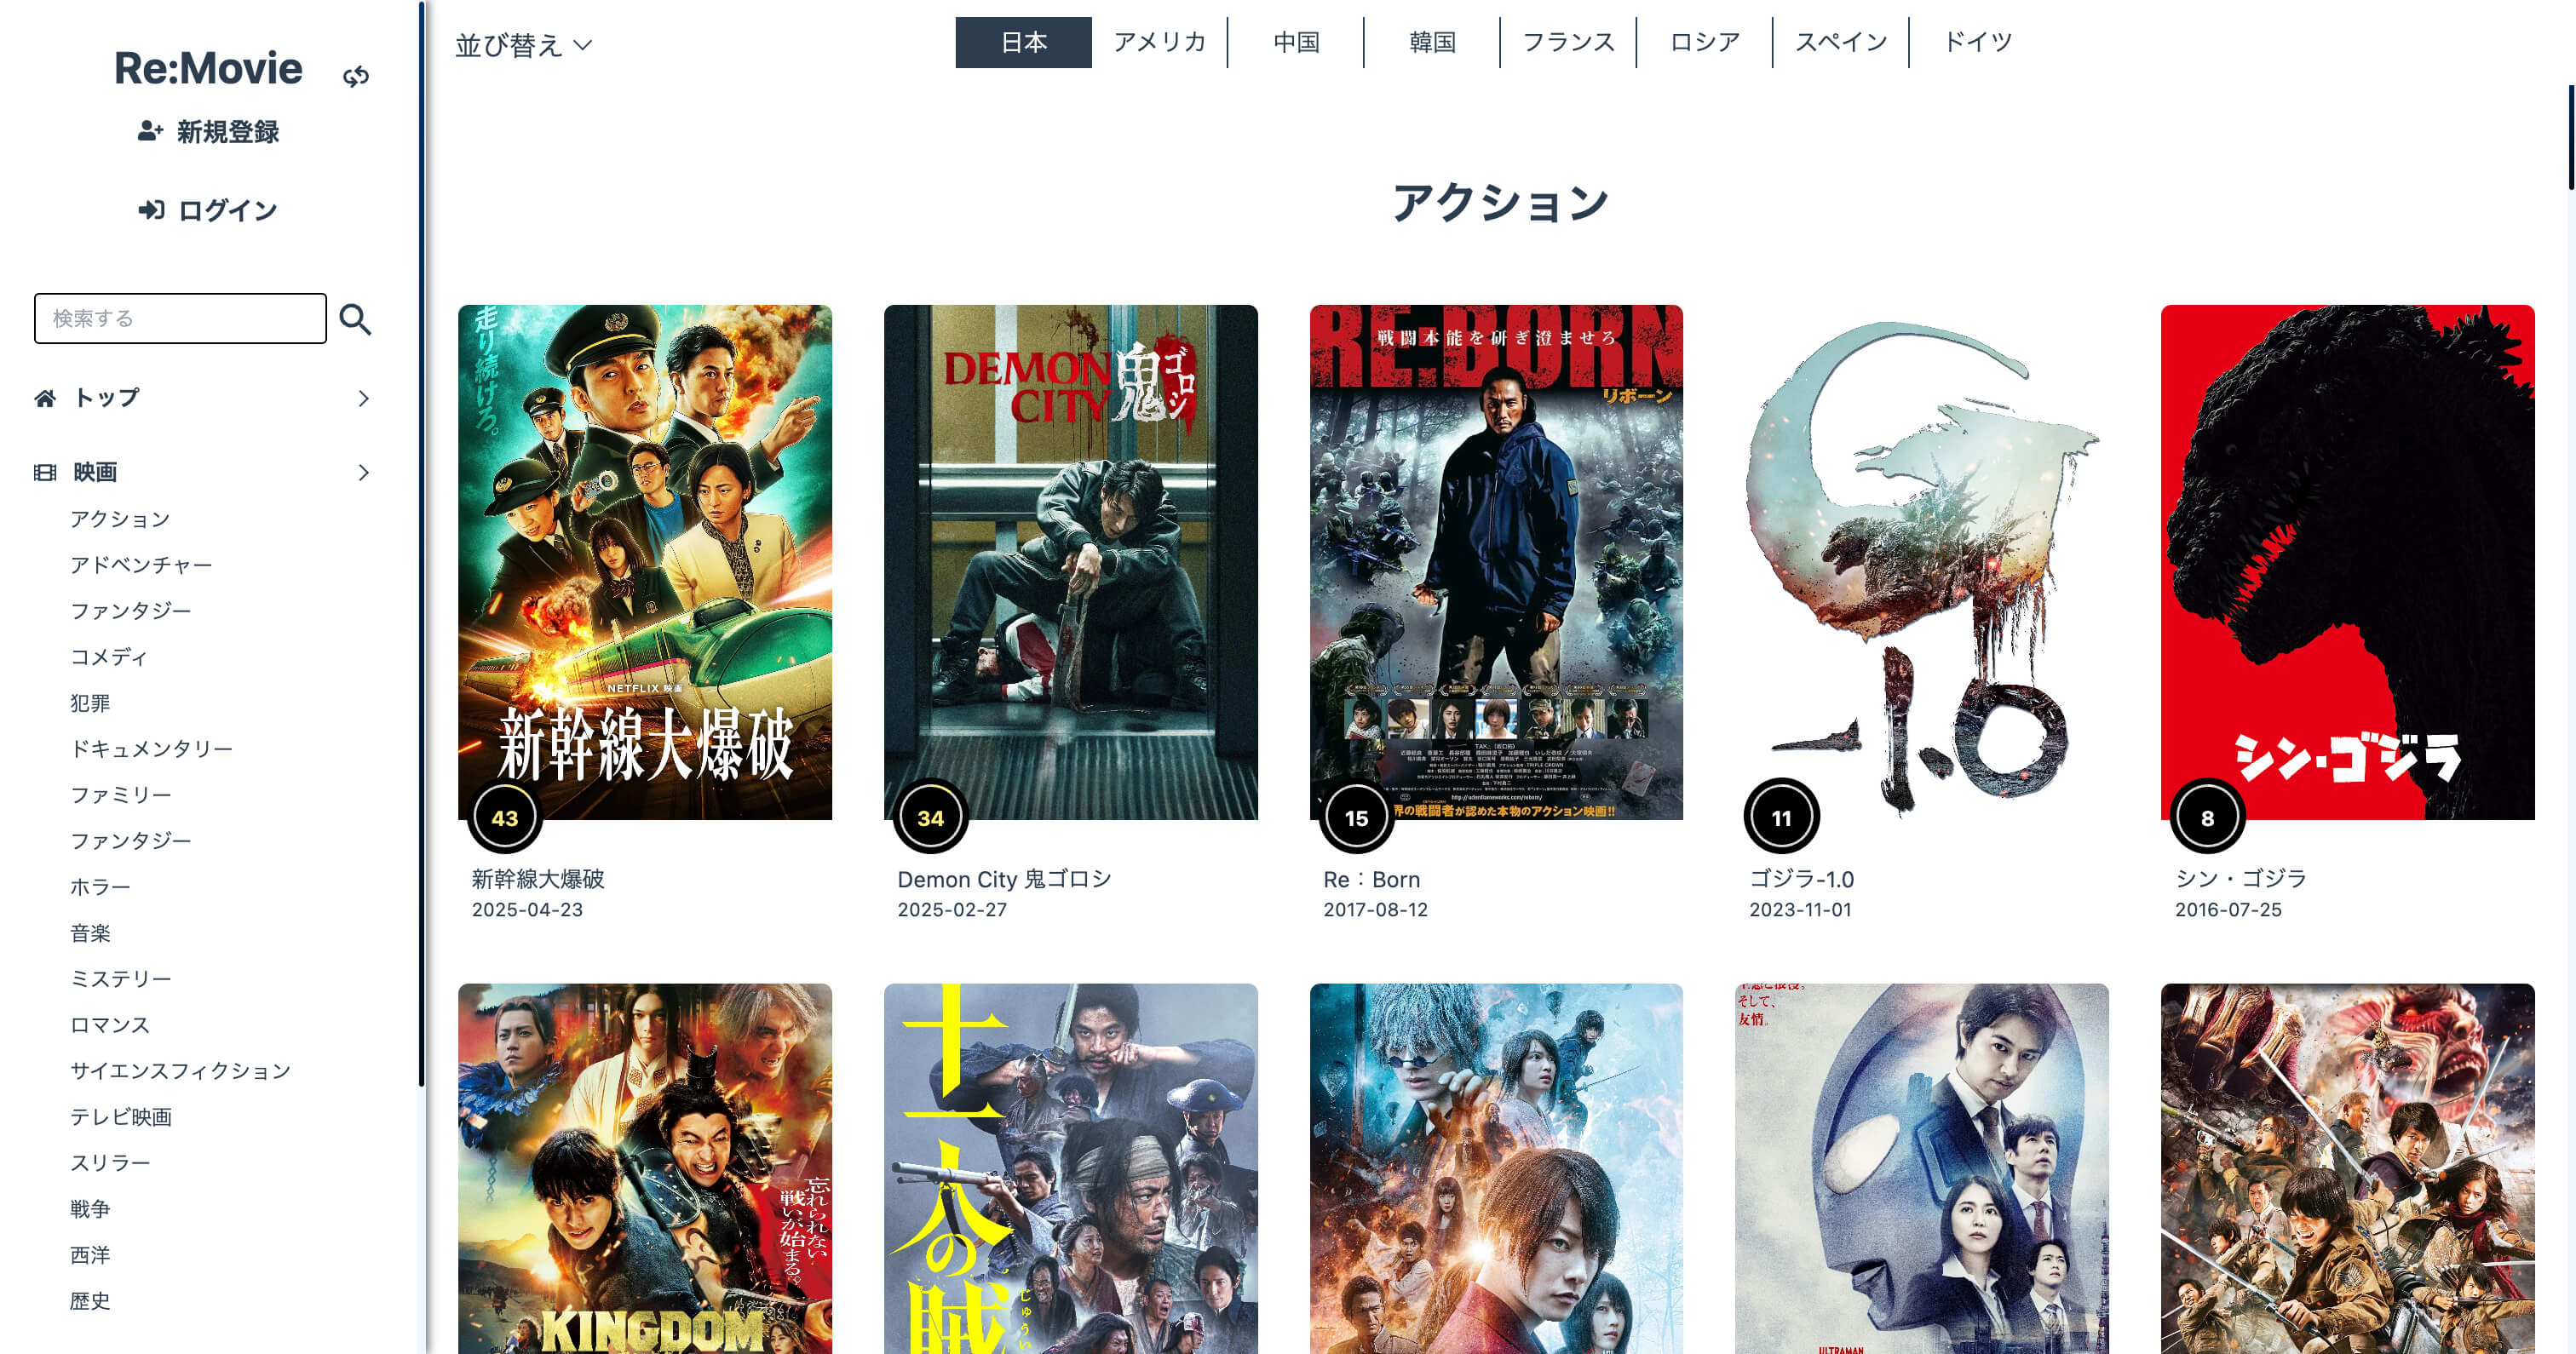Open the Demon City 鬼ゴロシ poster
The image size is (2576, 1354).
pos(1071,562)
